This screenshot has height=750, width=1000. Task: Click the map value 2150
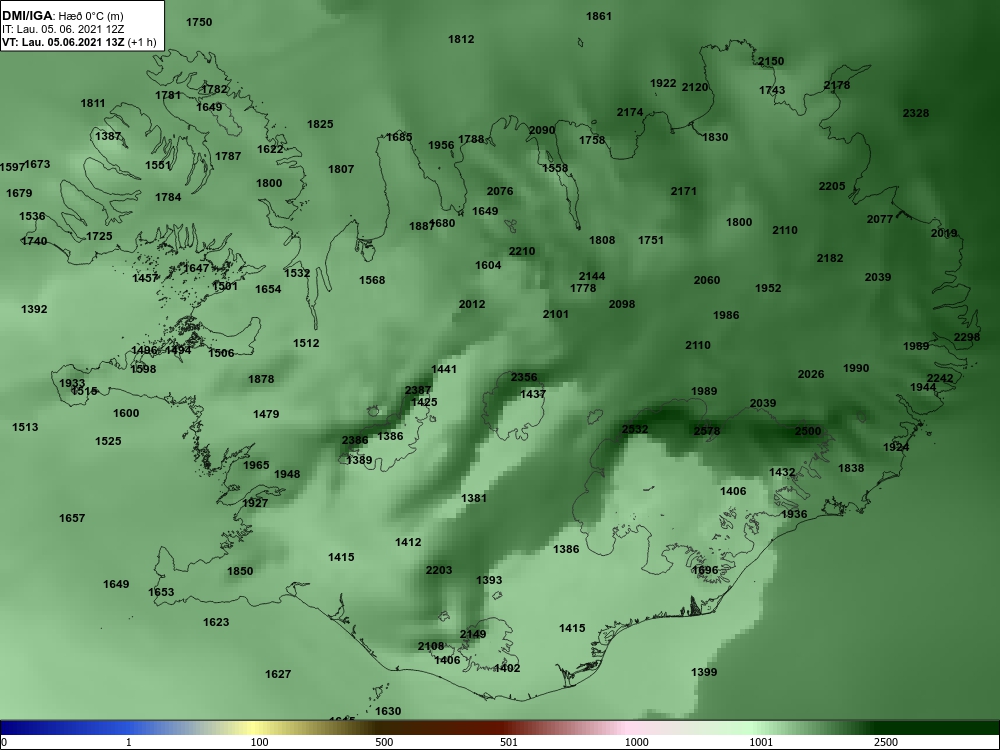pyautogui.click(x=771, y=61)
